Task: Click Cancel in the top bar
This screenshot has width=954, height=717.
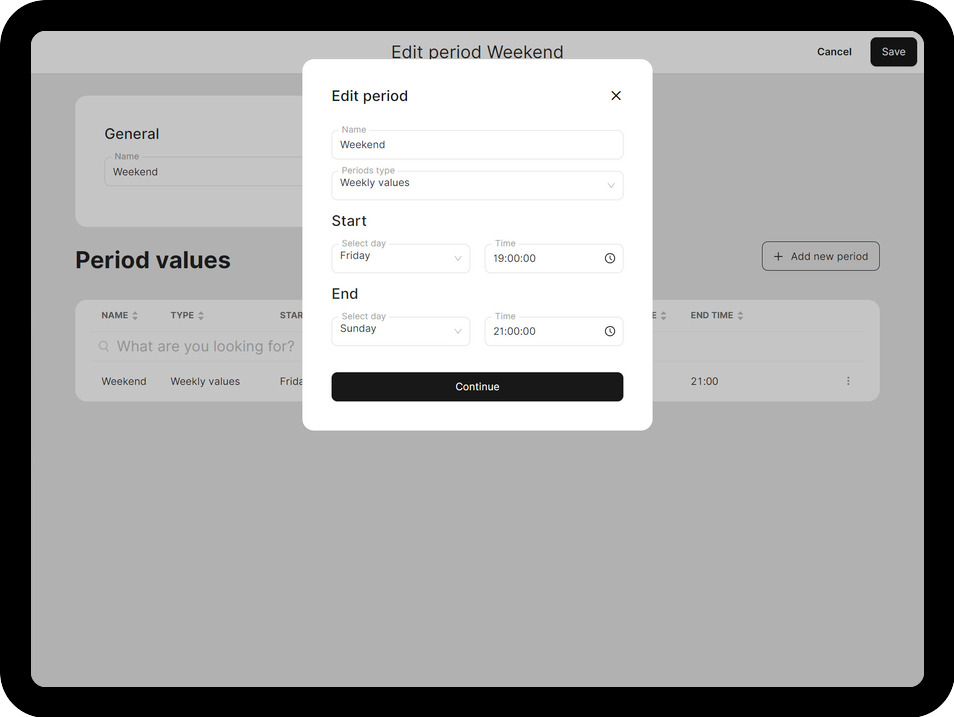Action: (x=834, y=52)
